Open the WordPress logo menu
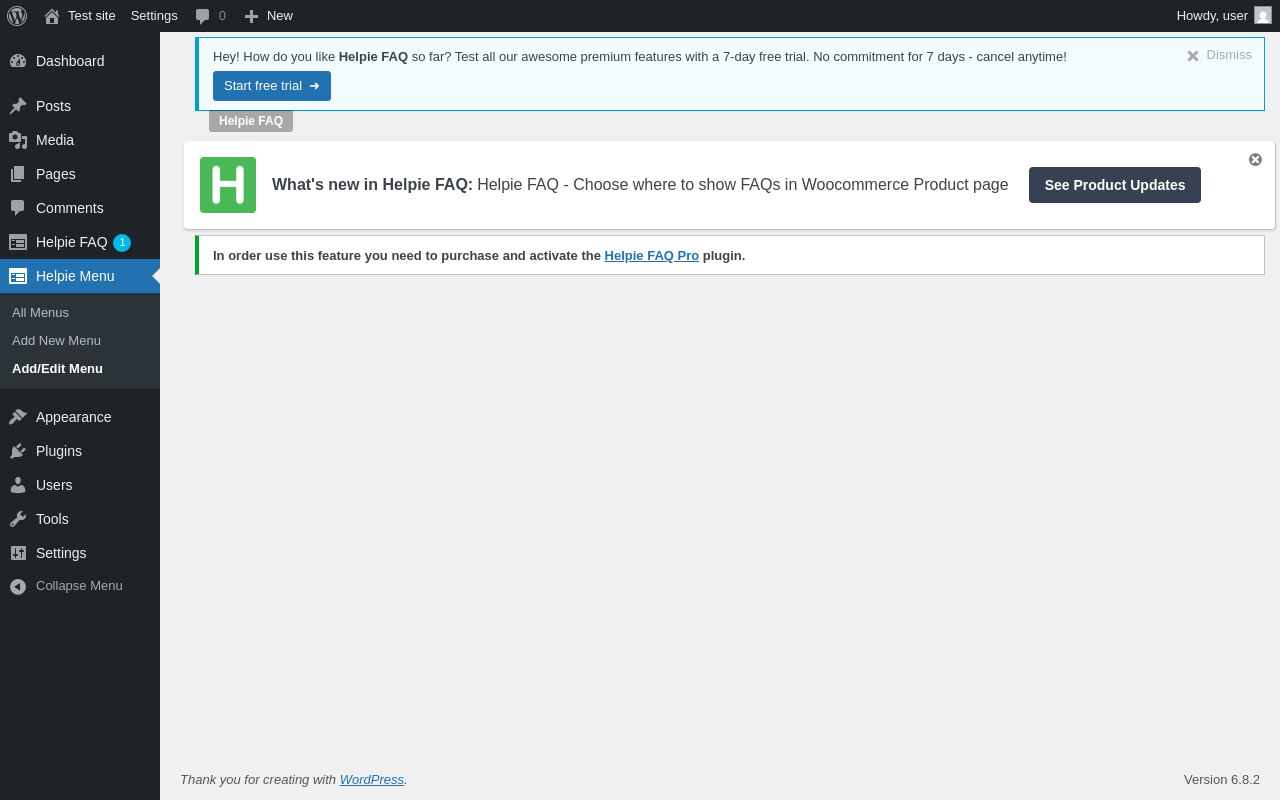 [17, 16]
